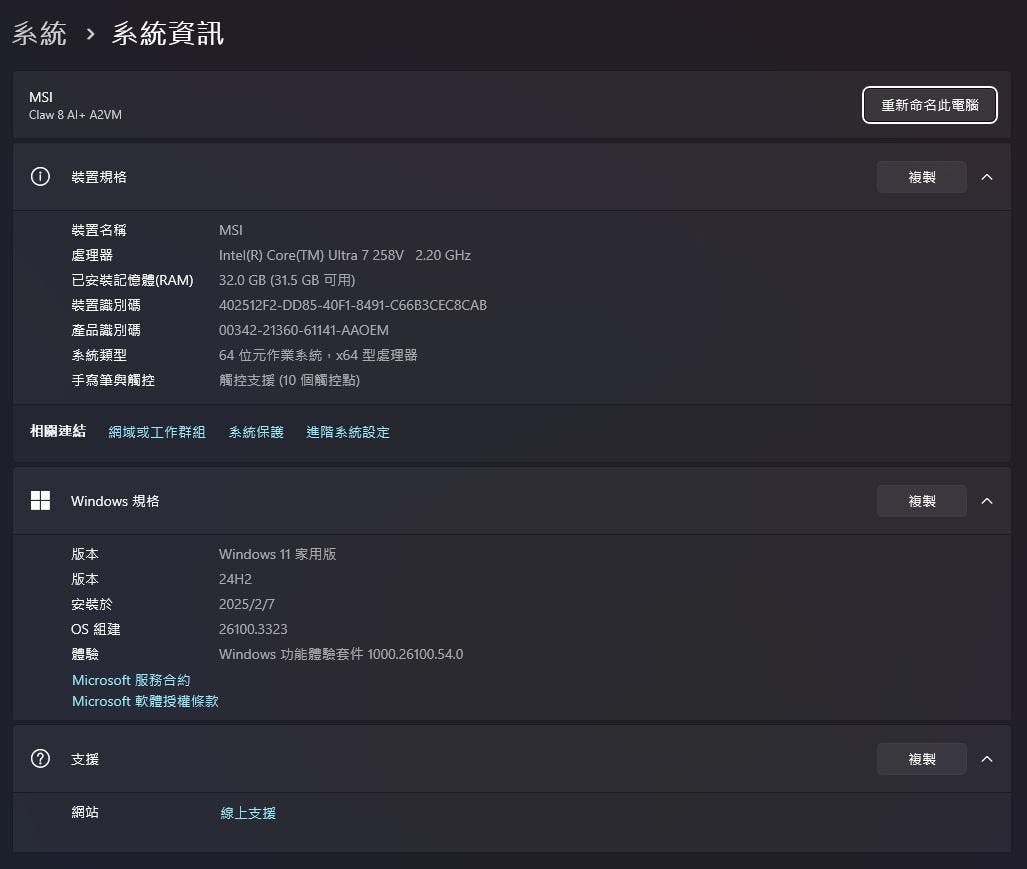Viewport: 1027px width, 869px height.
Task: Open the Microsoft 服務合約 link
Action: click(131, 680)
